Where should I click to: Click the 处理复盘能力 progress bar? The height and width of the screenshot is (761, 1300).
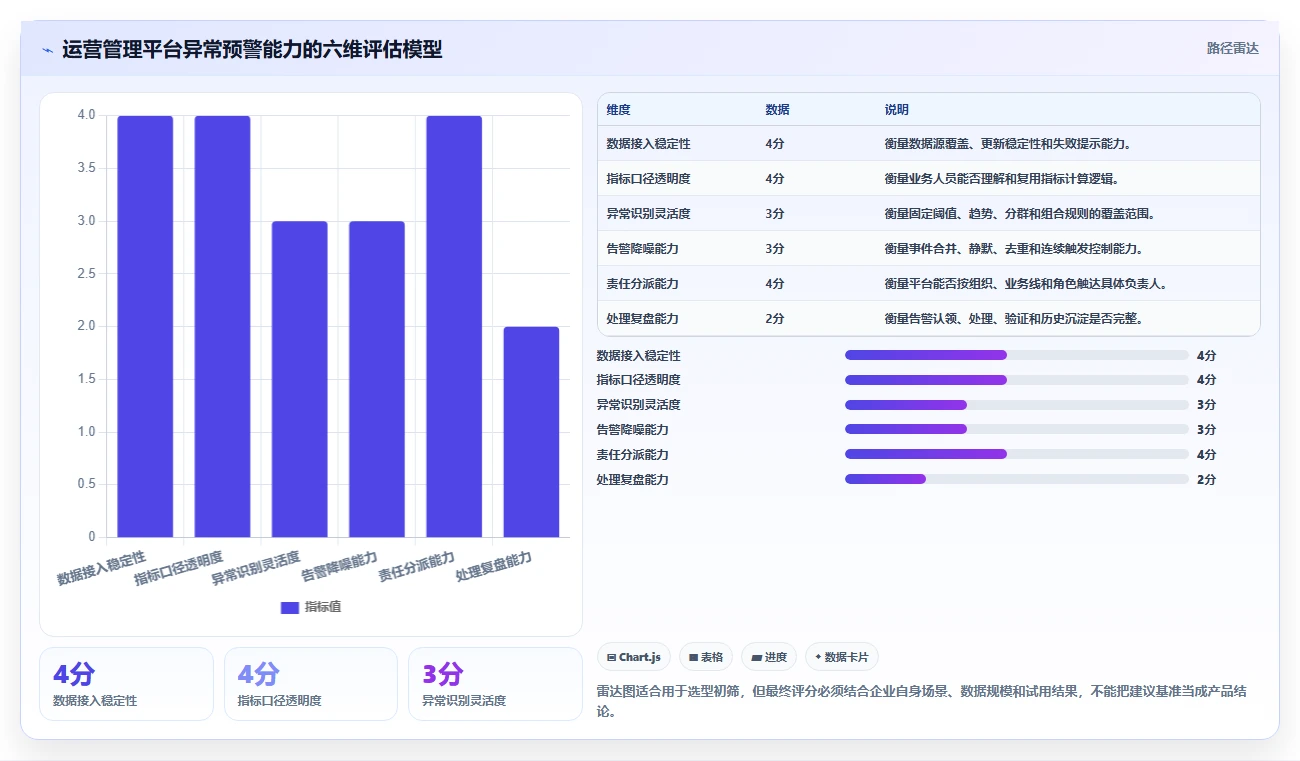pos(1017,479)
